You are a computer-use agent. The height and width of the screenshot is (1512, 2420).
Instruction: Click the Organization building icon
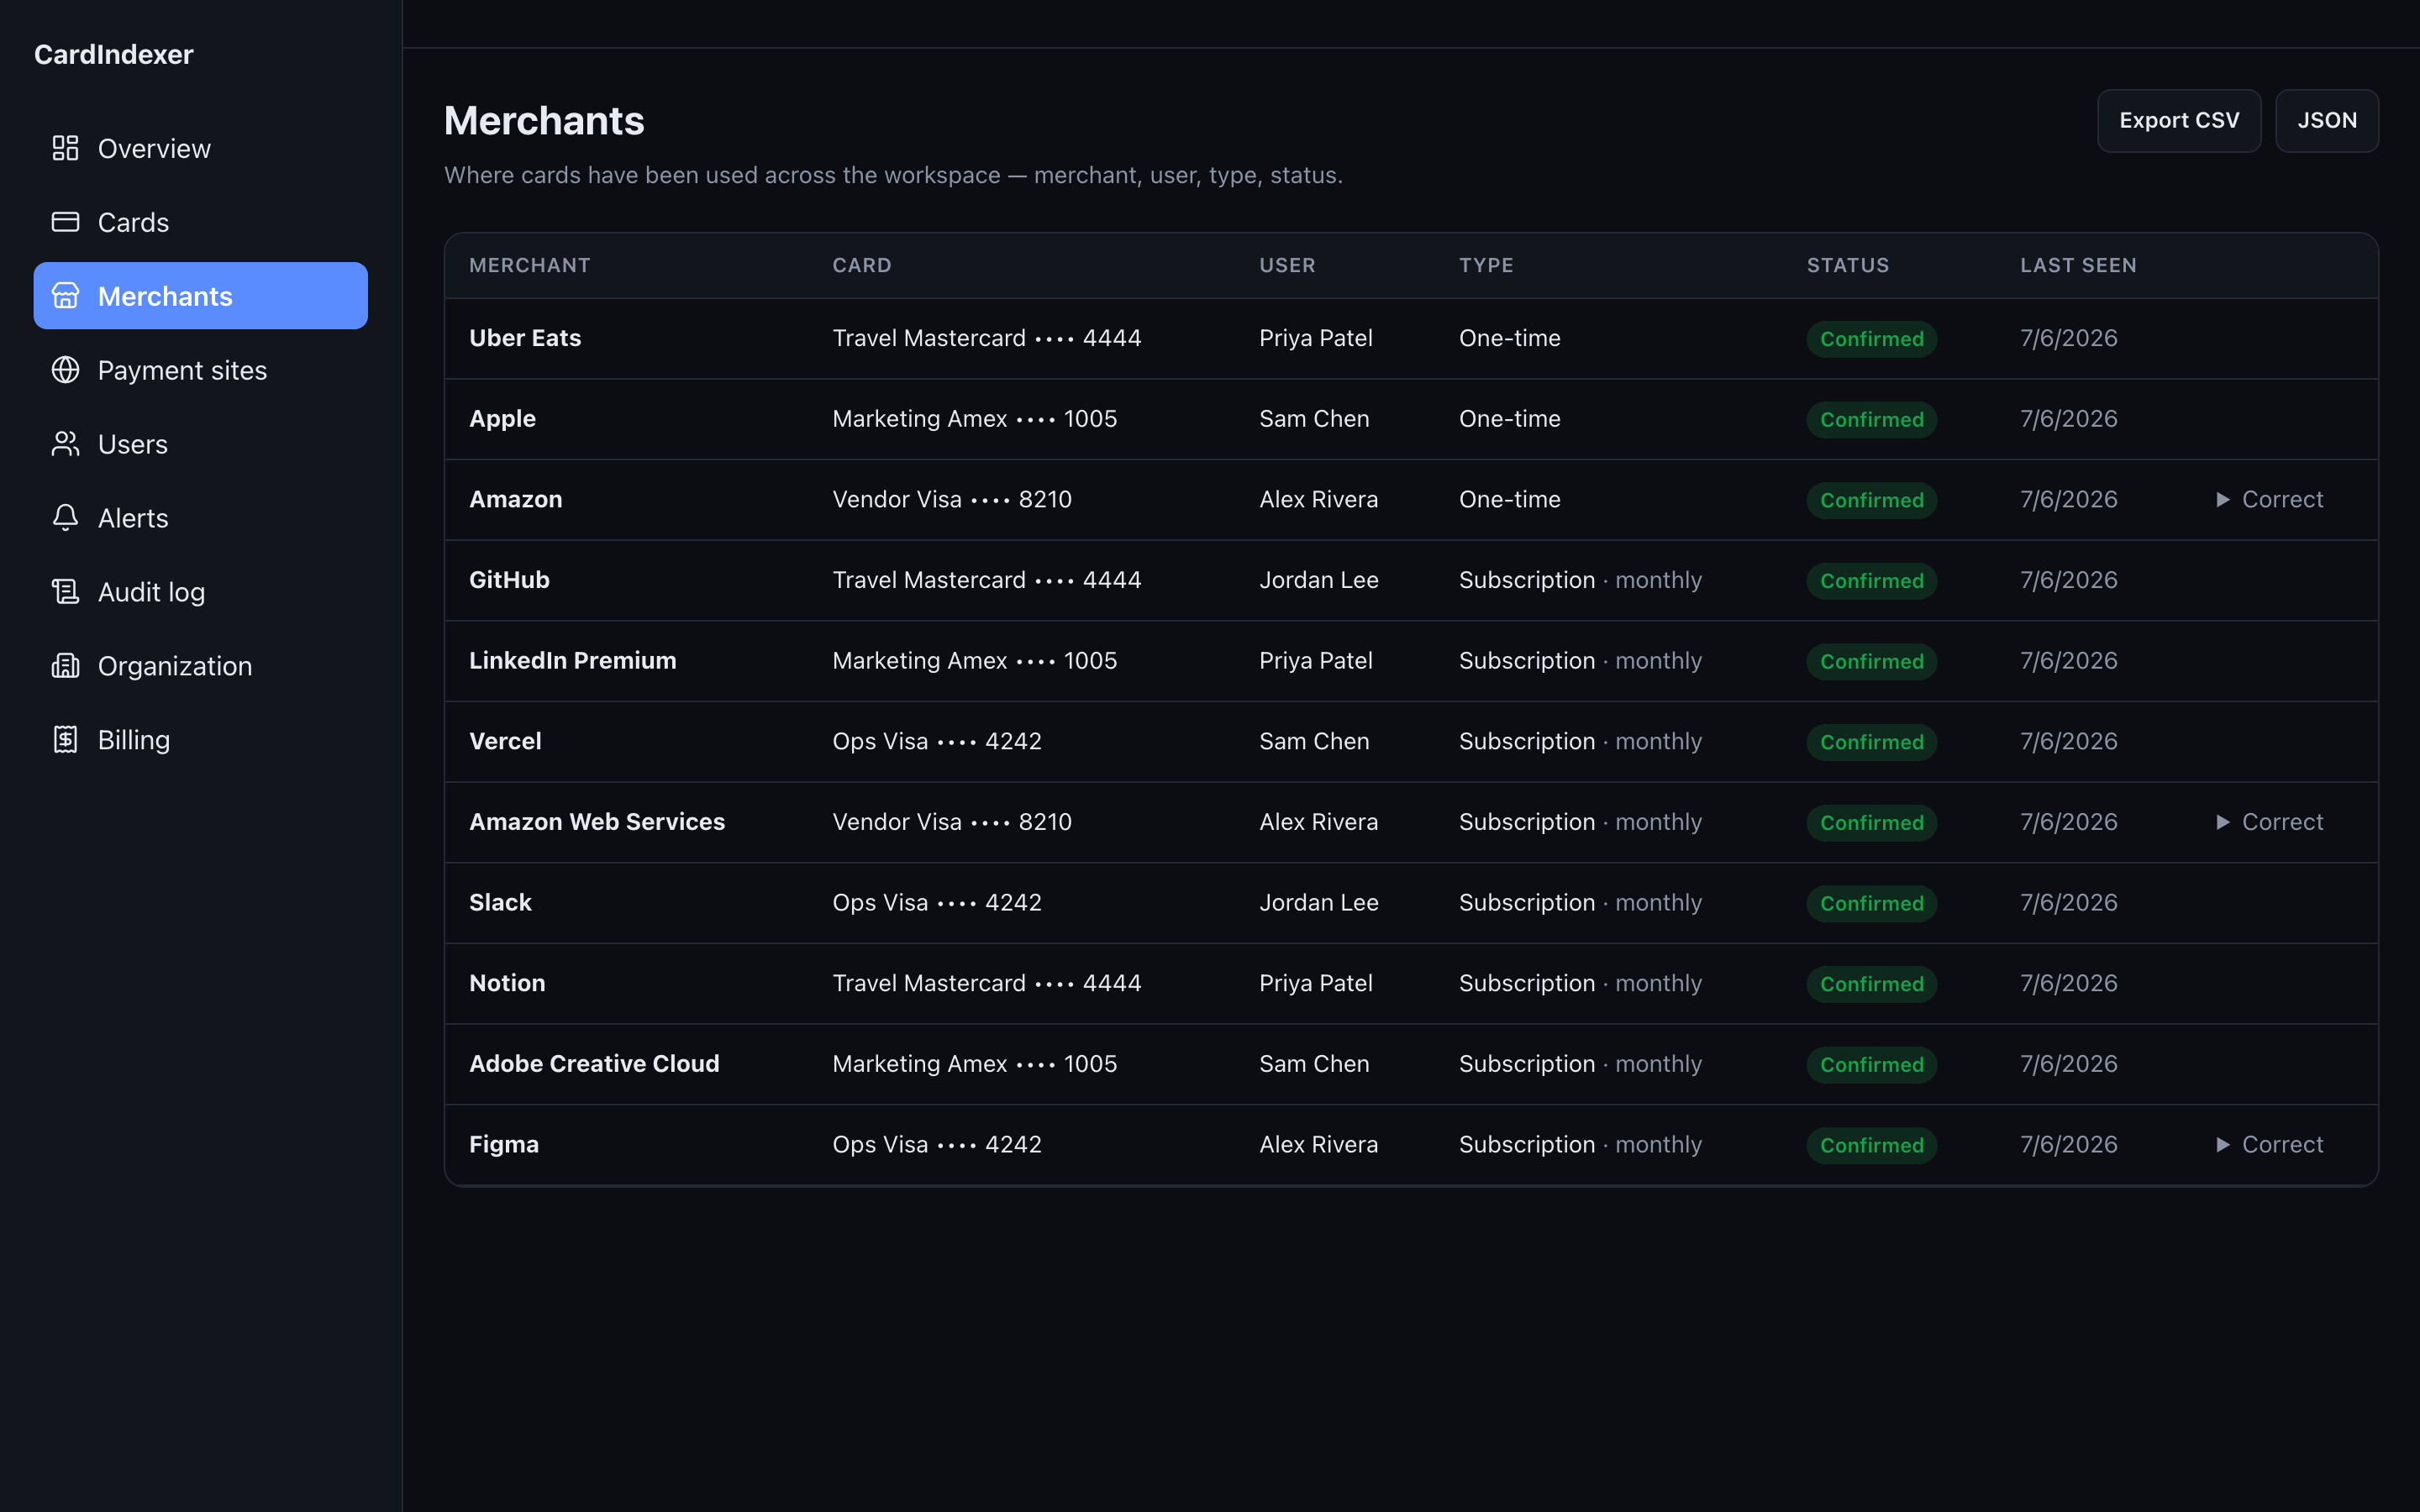pyautogui.click(x=65, y=666)
